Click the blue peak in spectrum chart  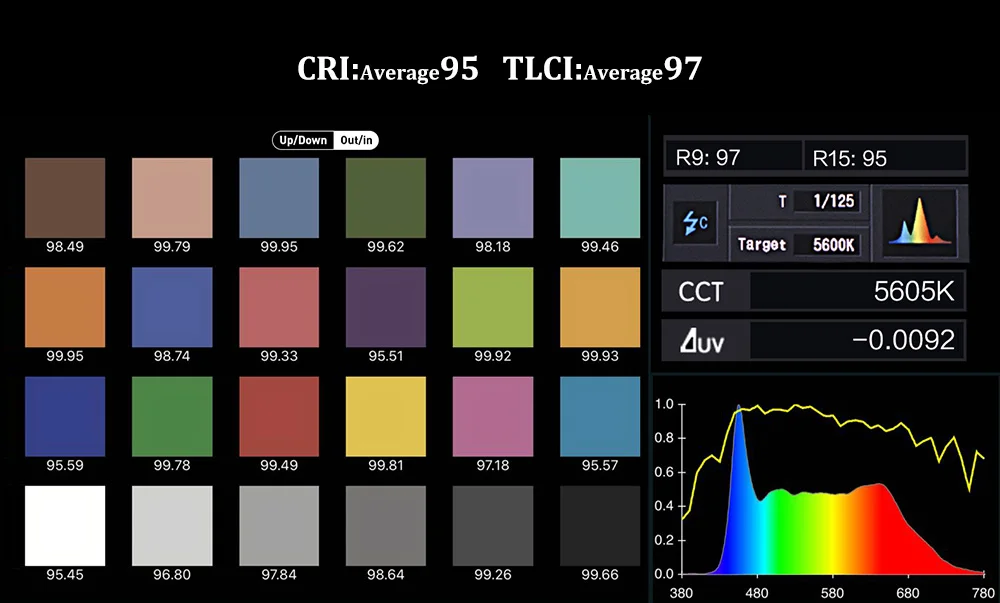point(739,446)
